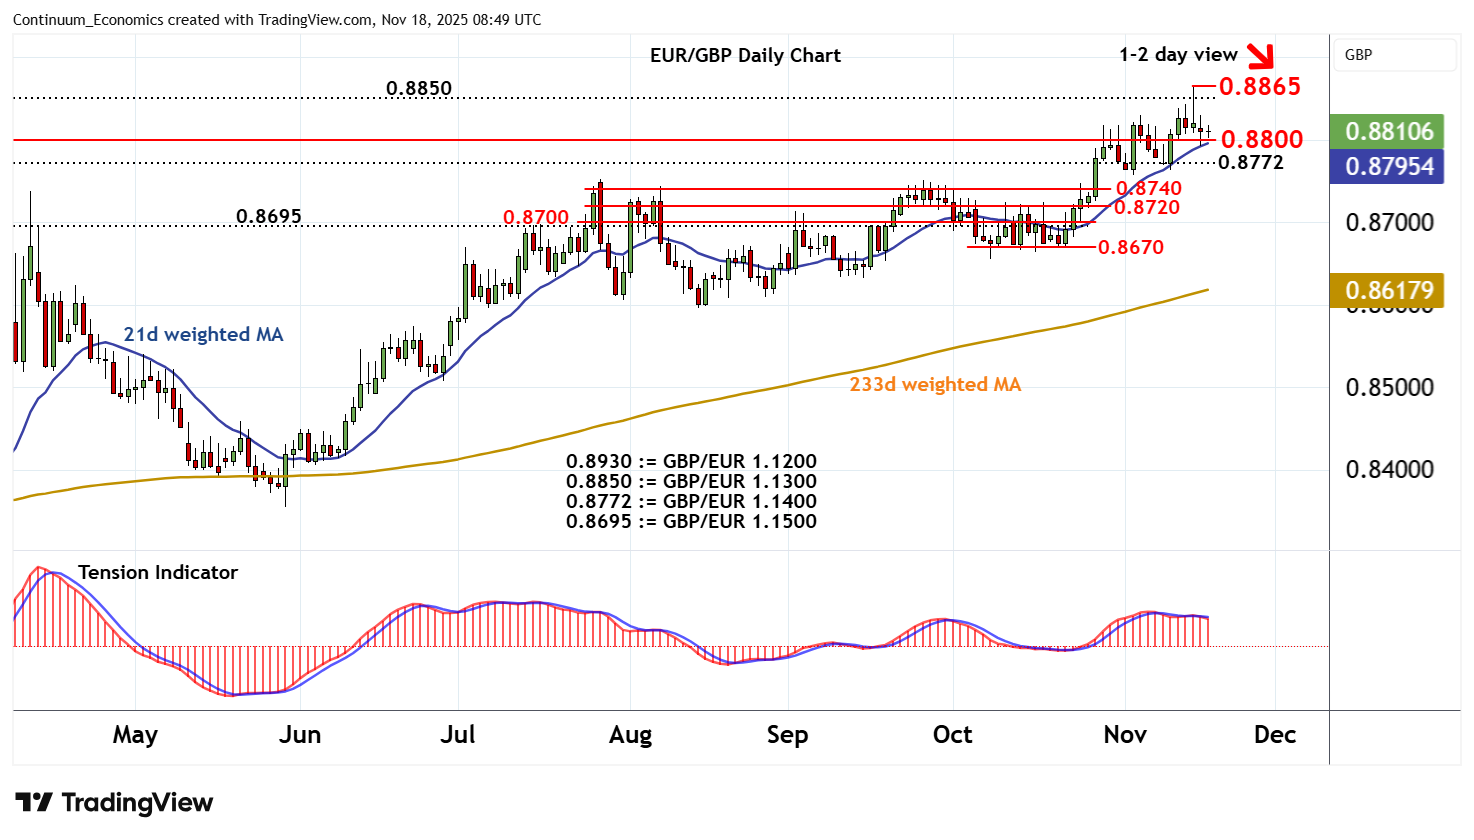
Task: Click the EUR/GBP Daily Chart title
Action: click(x=745, y=55)
